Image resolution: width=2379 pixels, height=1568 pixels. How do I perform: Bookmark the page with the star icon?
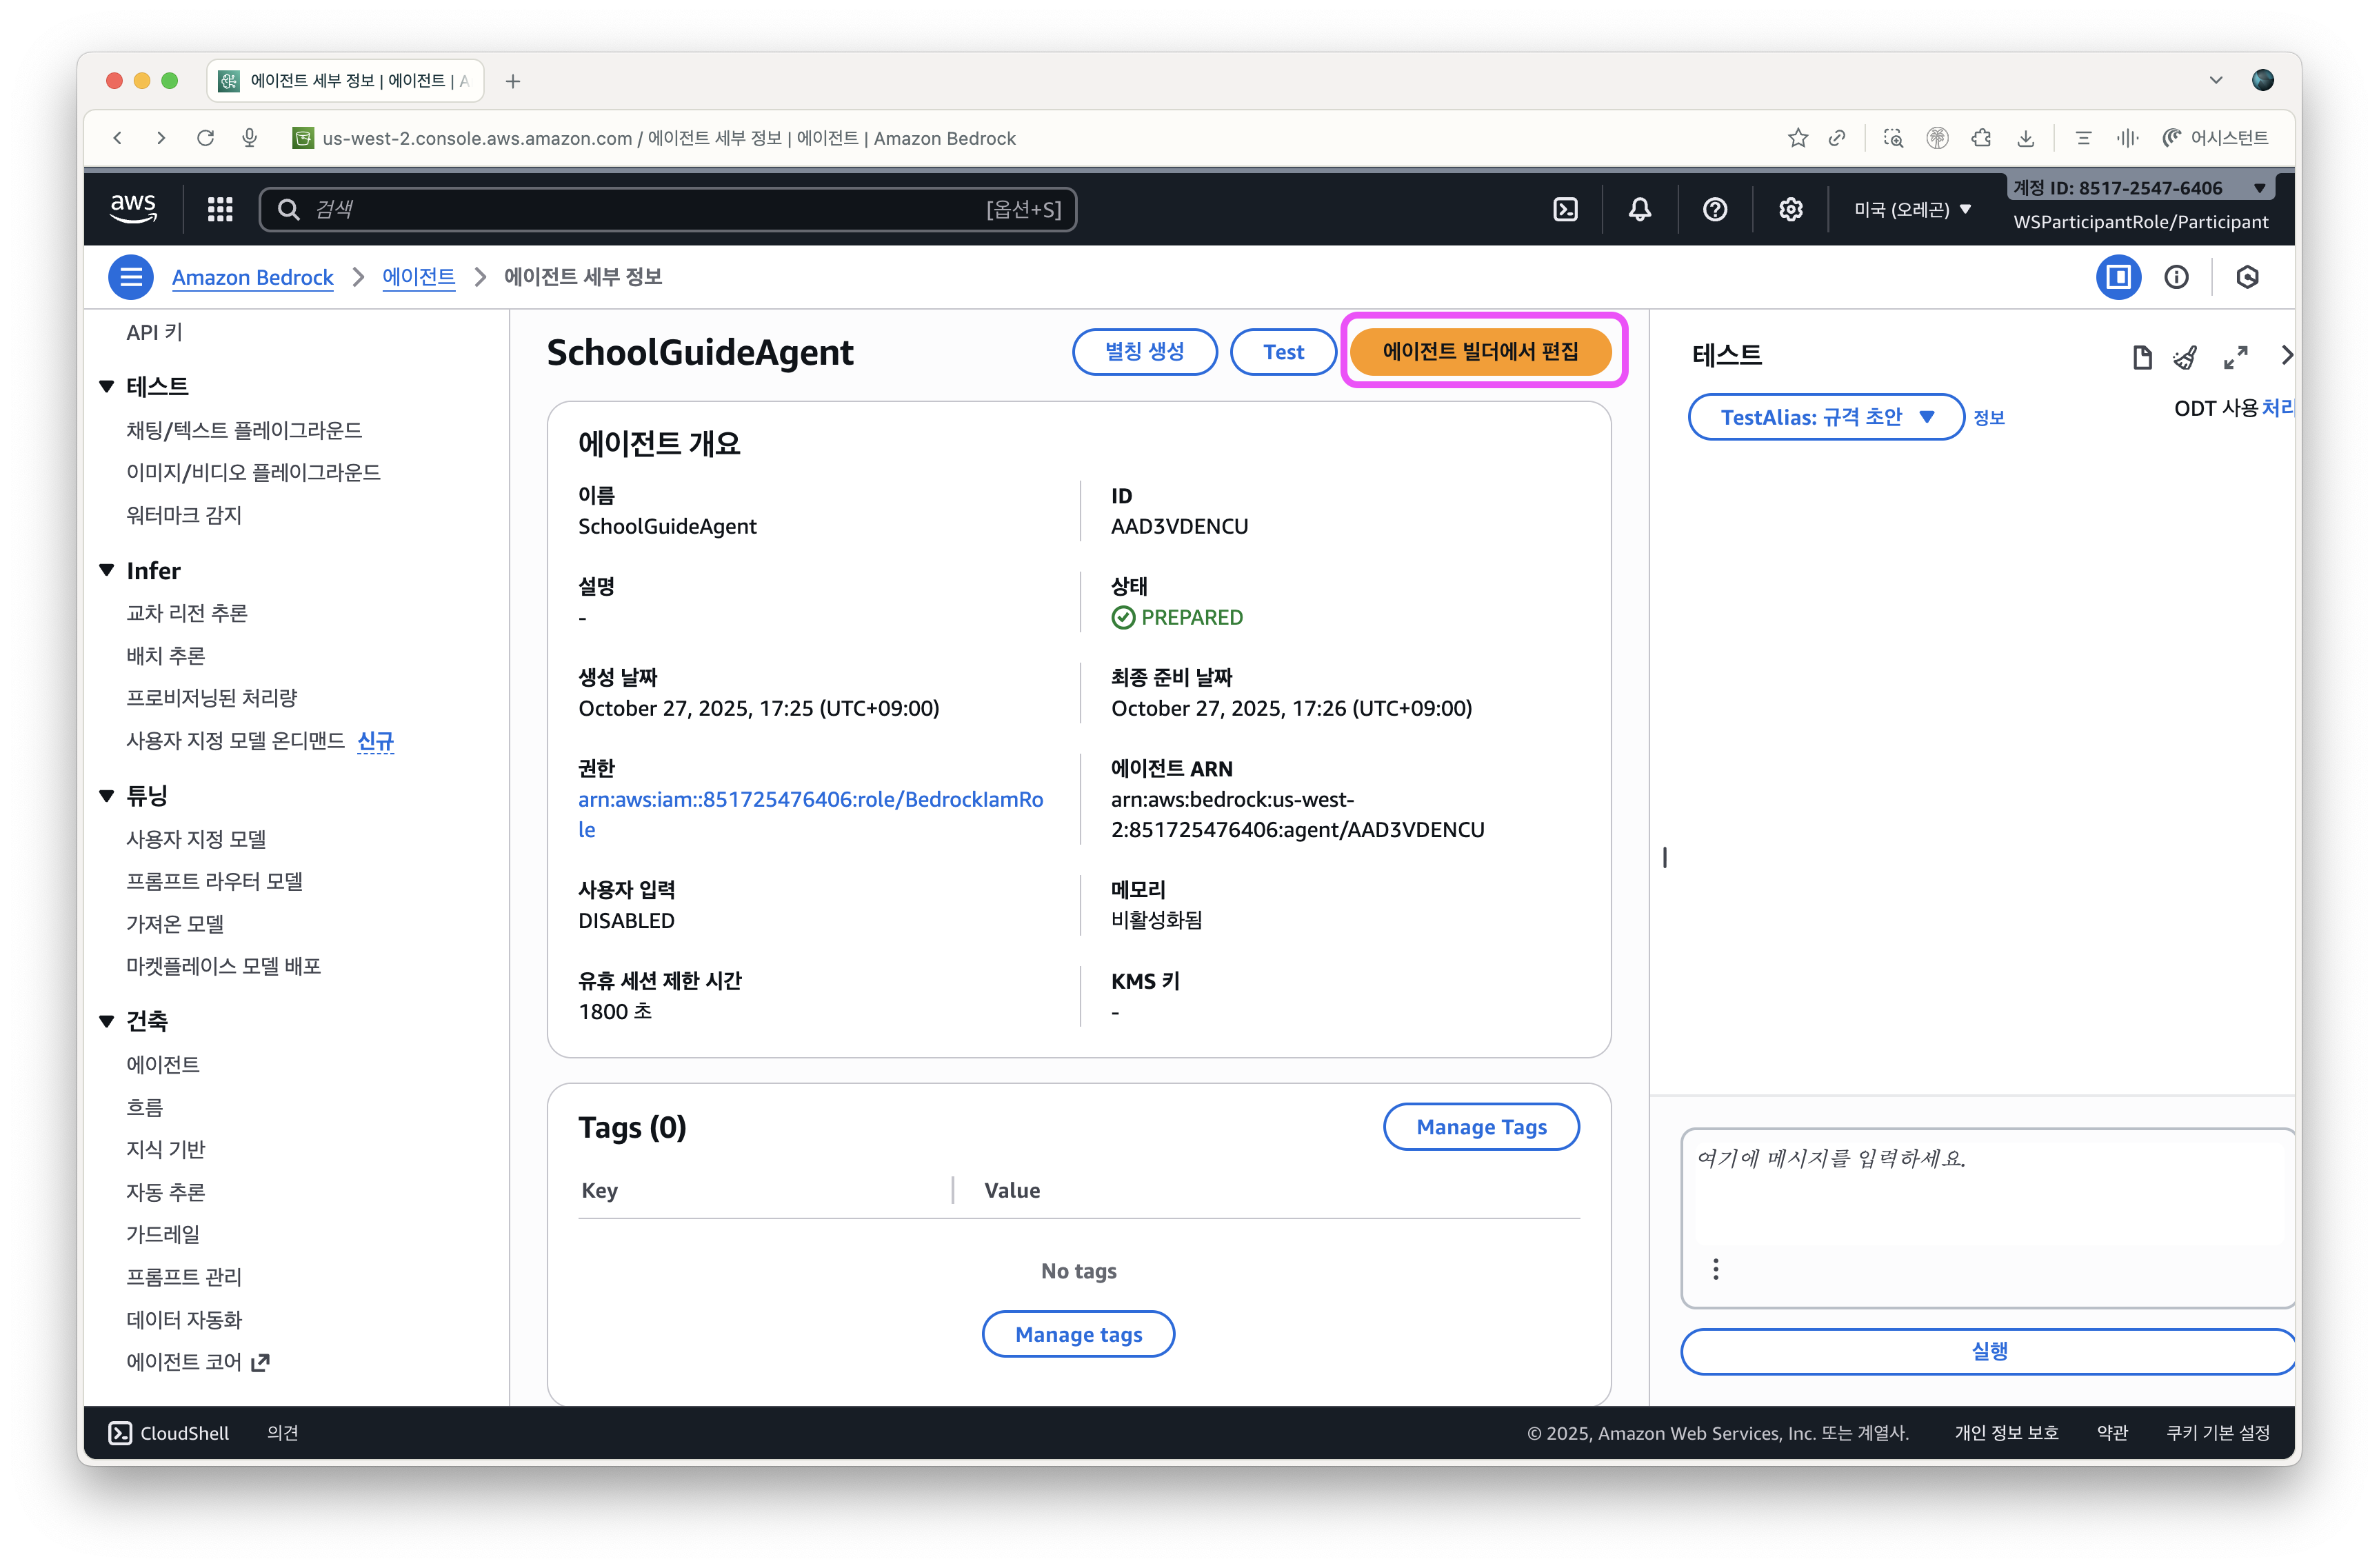1798,138
